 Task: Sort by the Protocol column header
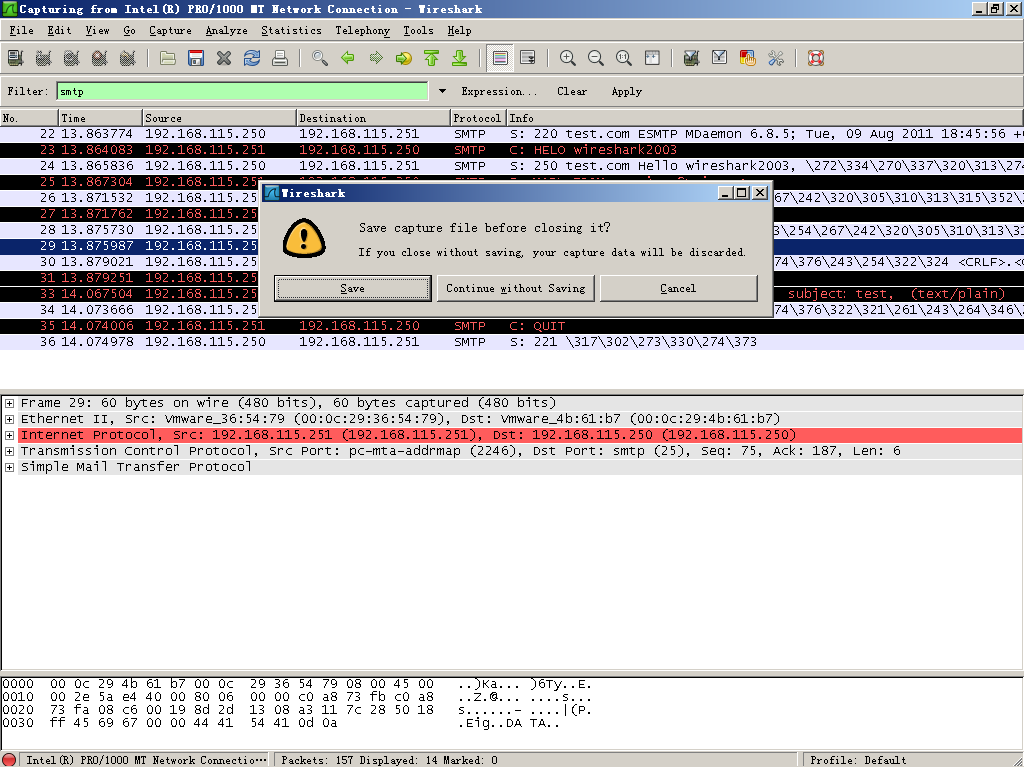(x=479, y=118)
